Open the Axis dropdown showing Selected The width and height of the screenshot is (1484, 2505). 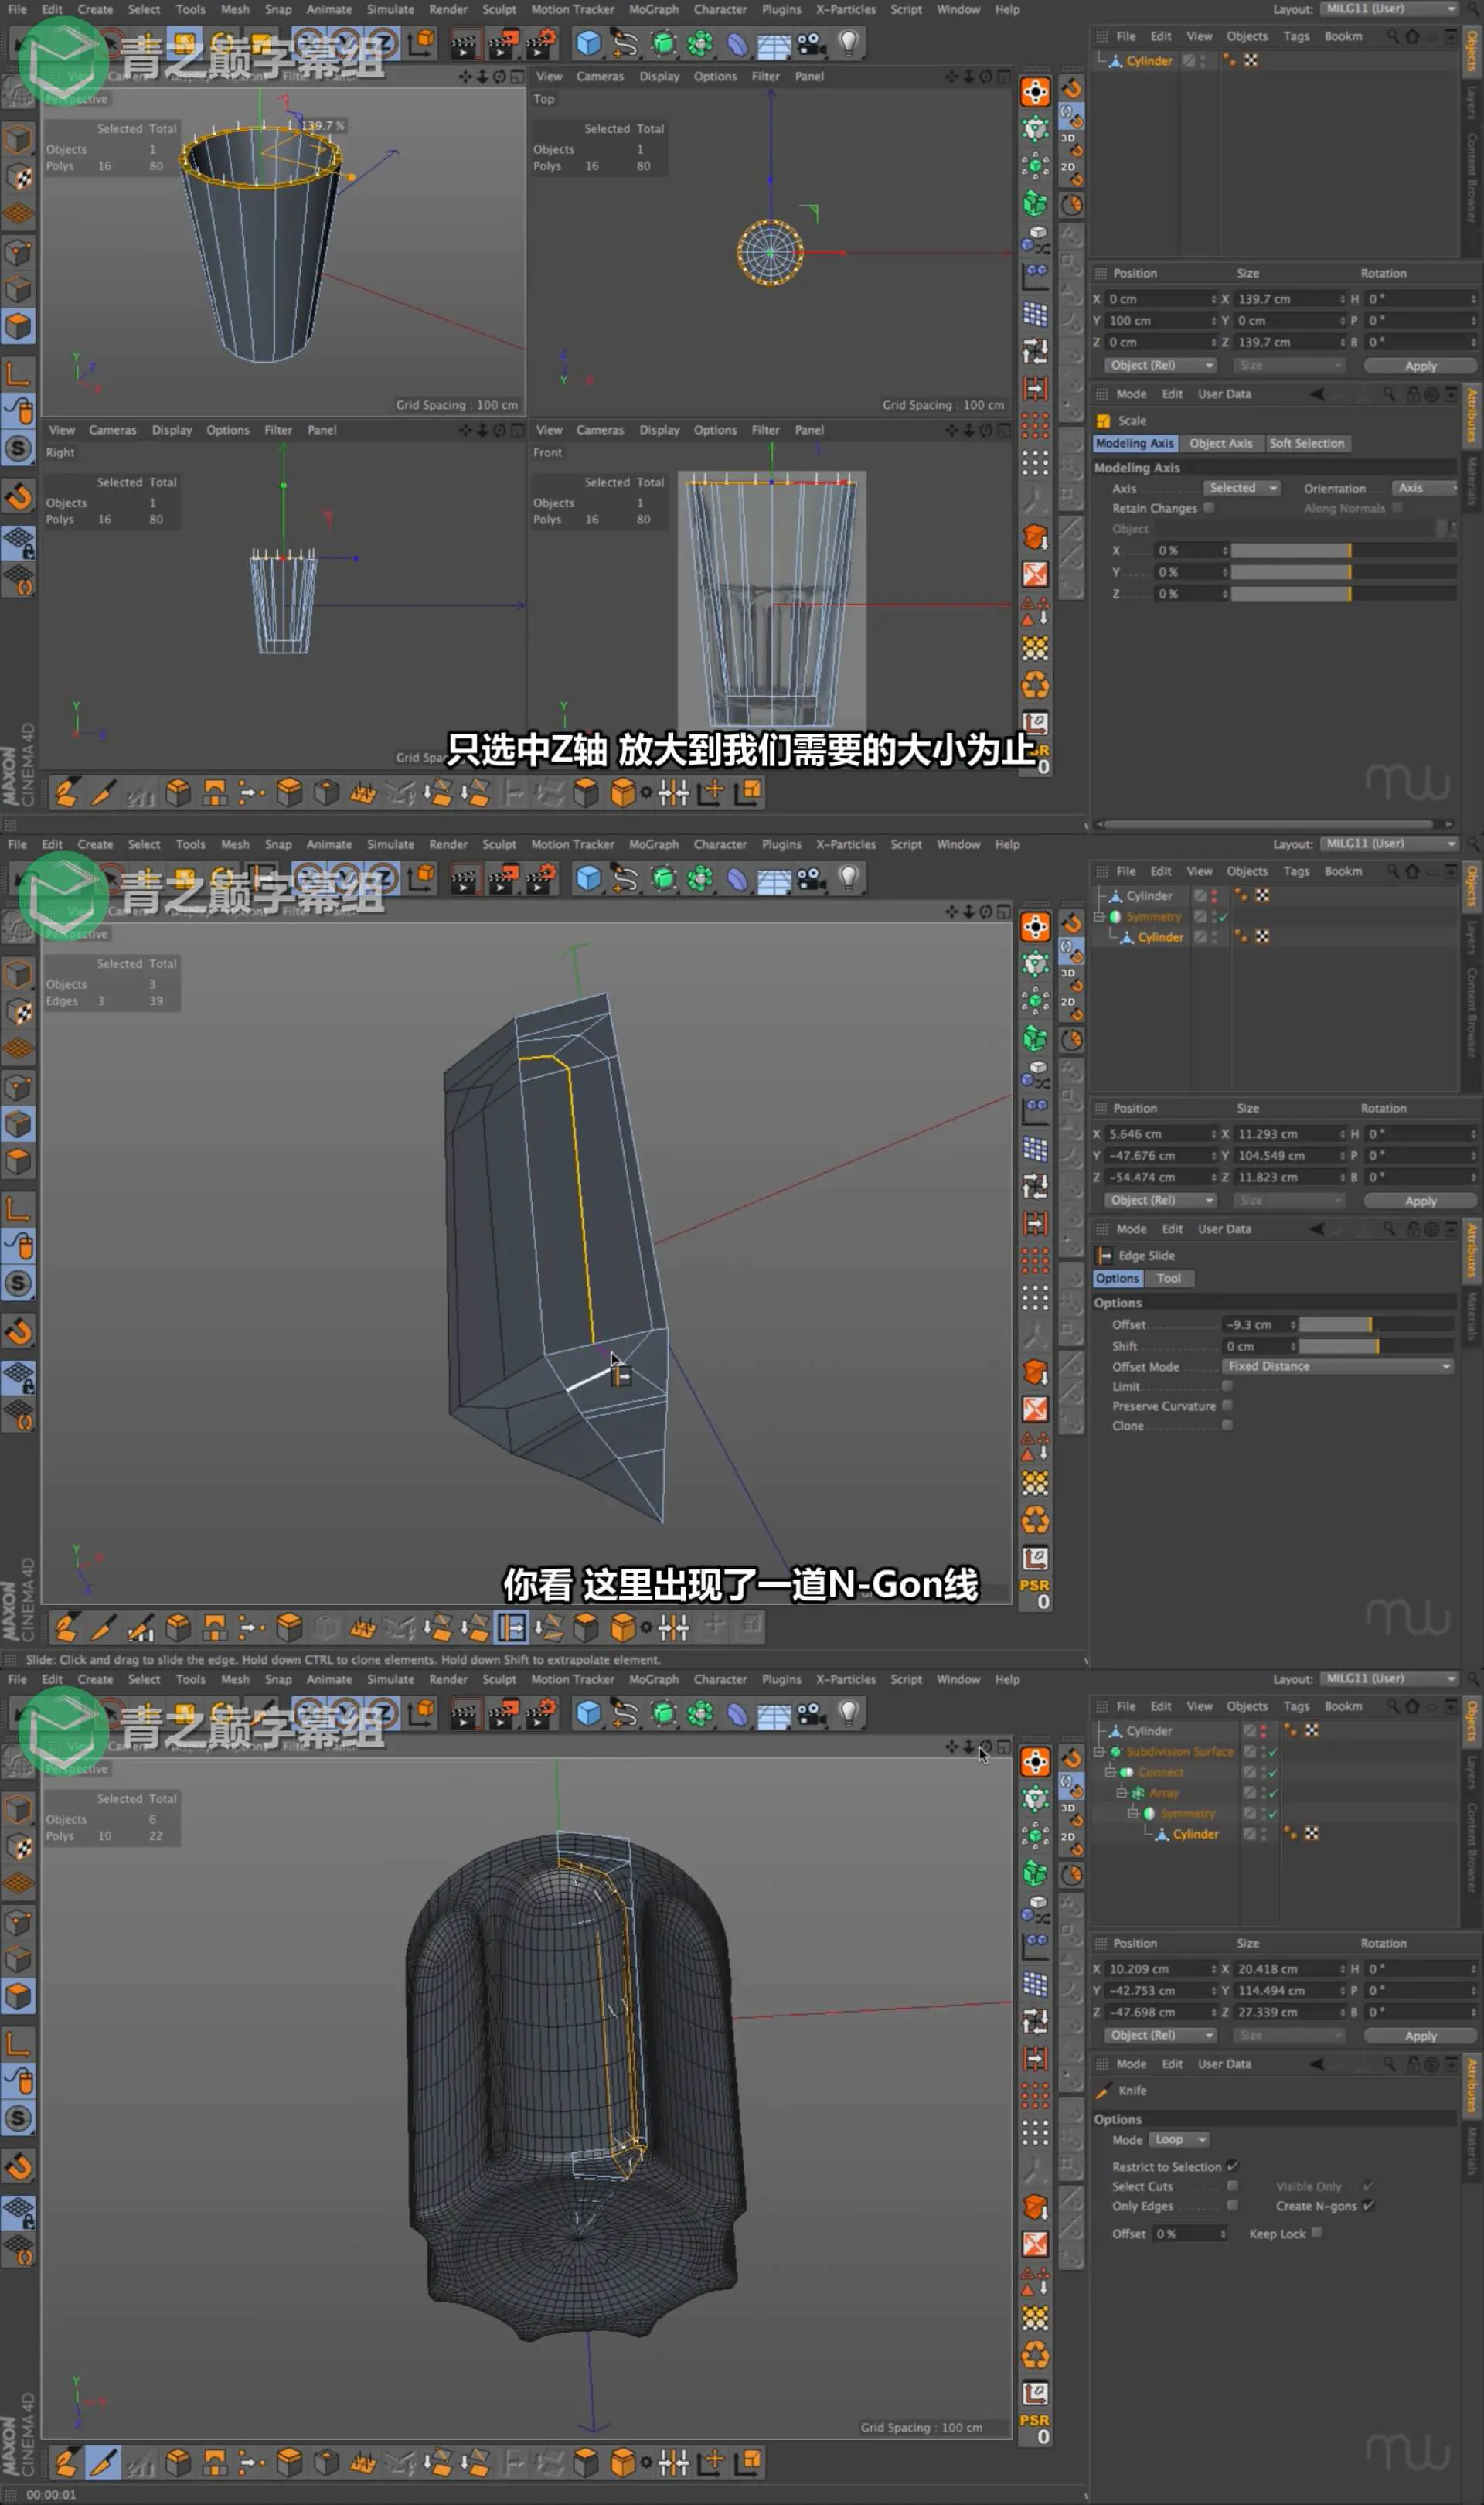(x=1241, y=488)
